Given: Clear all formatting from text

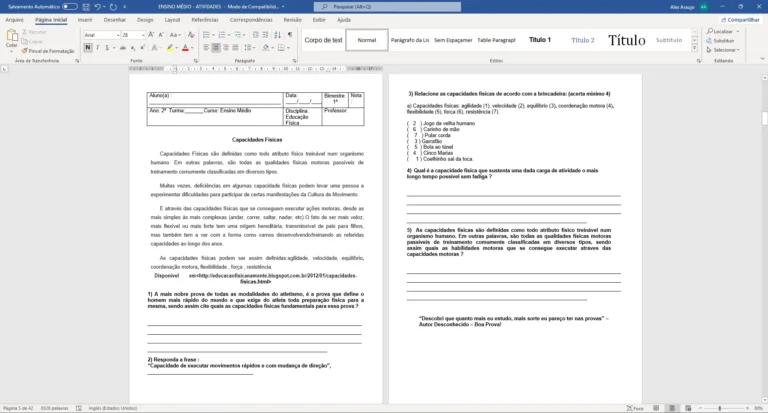Looking at the screenshot, I should (191, 35).
